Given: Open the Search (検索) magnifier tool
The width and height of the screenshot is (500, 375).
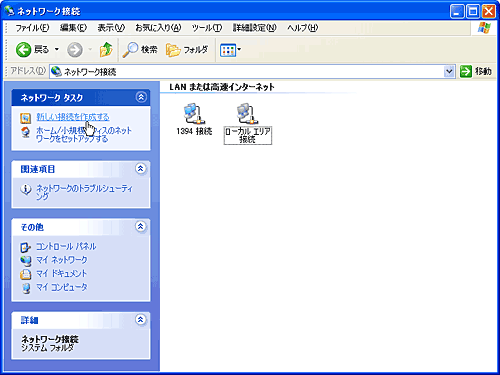Looking at the screenshot, I should 140,50.
